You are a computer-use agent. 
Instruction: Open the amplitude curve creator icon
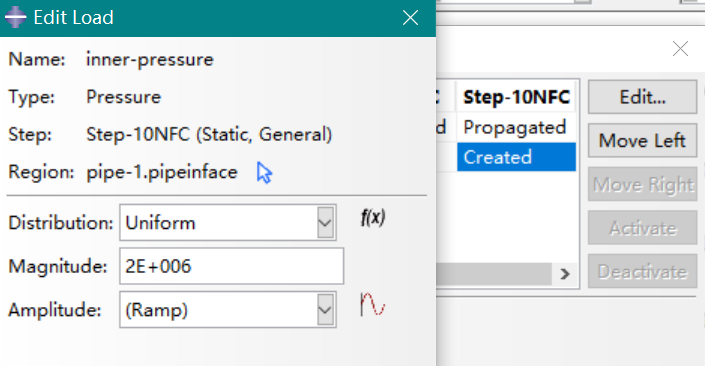pos(373,305)
